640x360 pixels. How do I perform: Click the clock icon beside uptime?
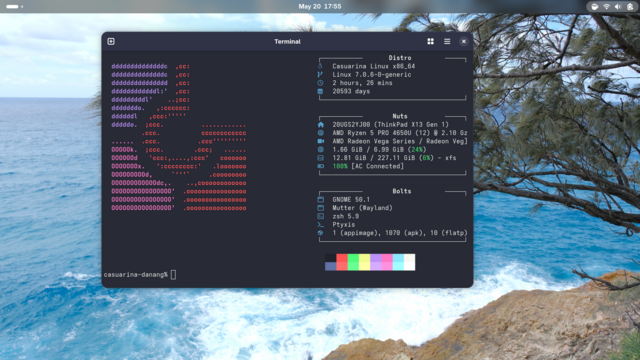pyautogui.click(x=320, y=83)
